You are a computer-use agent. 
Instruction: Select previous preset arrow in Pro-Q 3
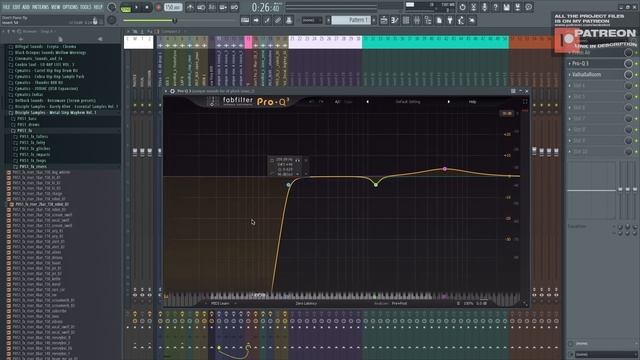click(x=367, y=102)
